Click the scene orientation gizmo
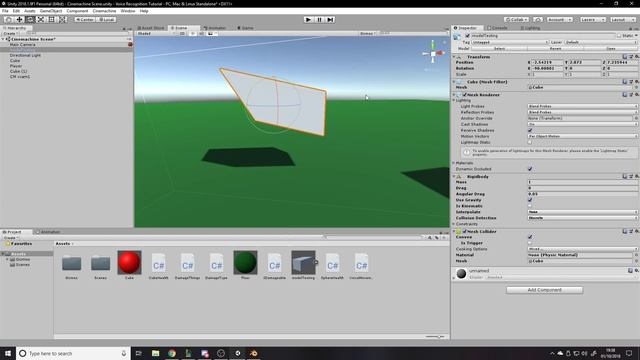The image size is (640, 360). click(433, 53)
